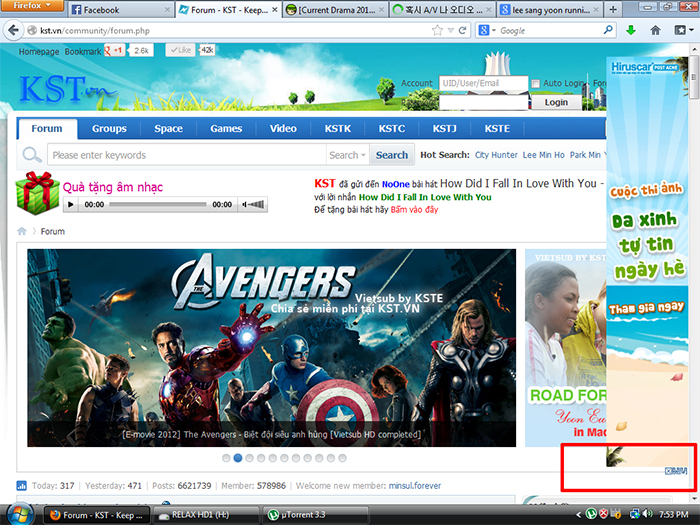Click the Bookmark link
The image size is (700, 525).
[83, 51]
